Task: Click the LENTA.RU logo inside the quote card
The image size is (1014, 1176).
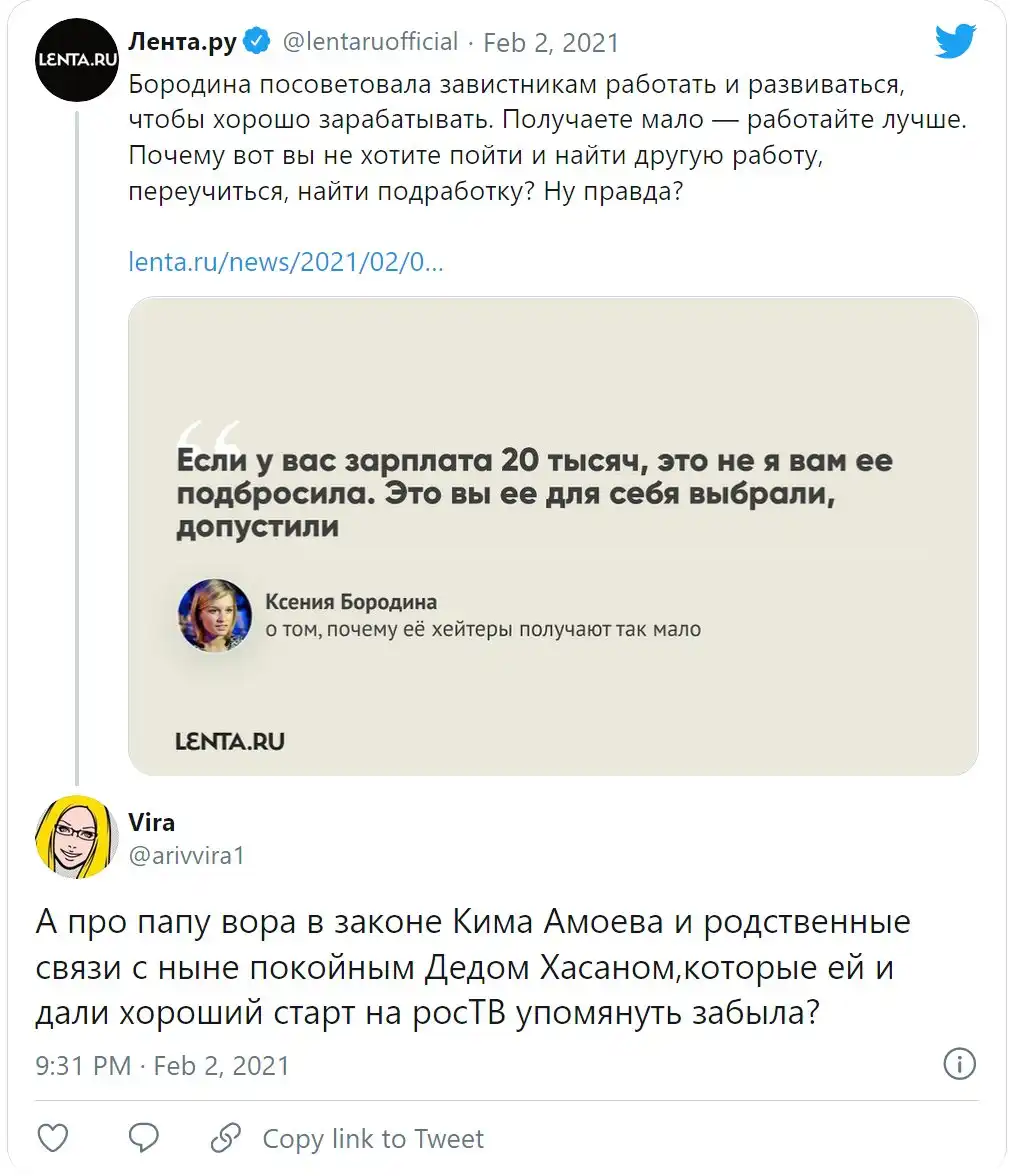Action: pos(230,741)
